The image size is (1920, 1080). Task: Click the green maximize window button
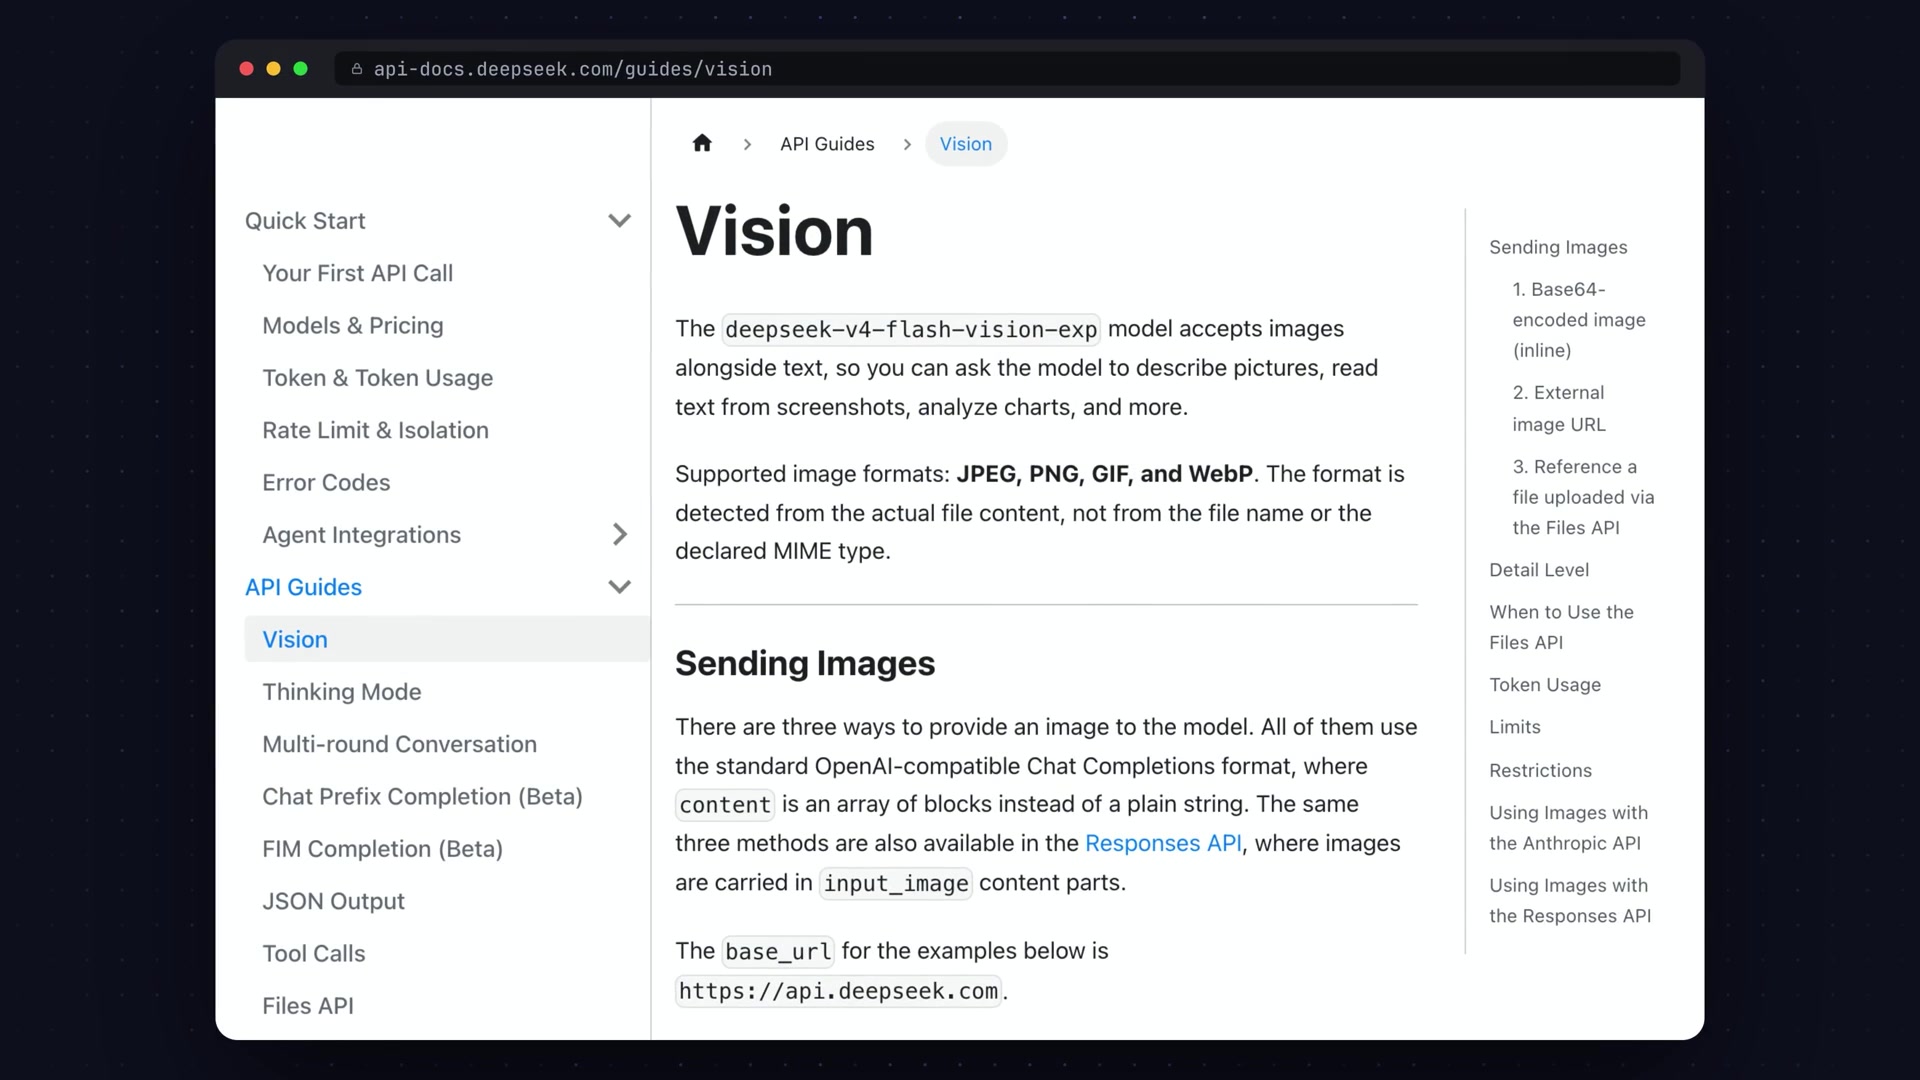[301, 69]
